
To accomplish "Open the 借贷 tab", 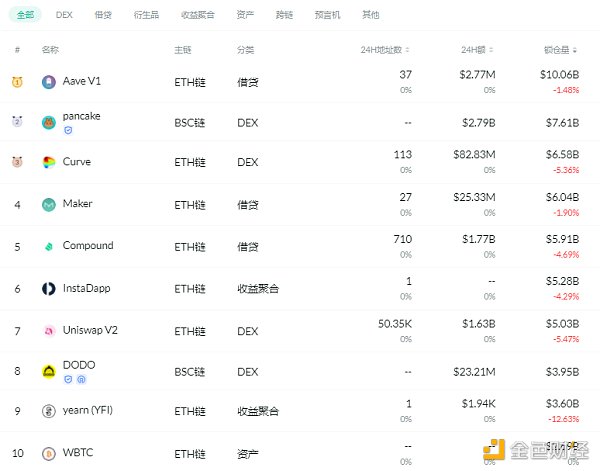I will [103, 16].
